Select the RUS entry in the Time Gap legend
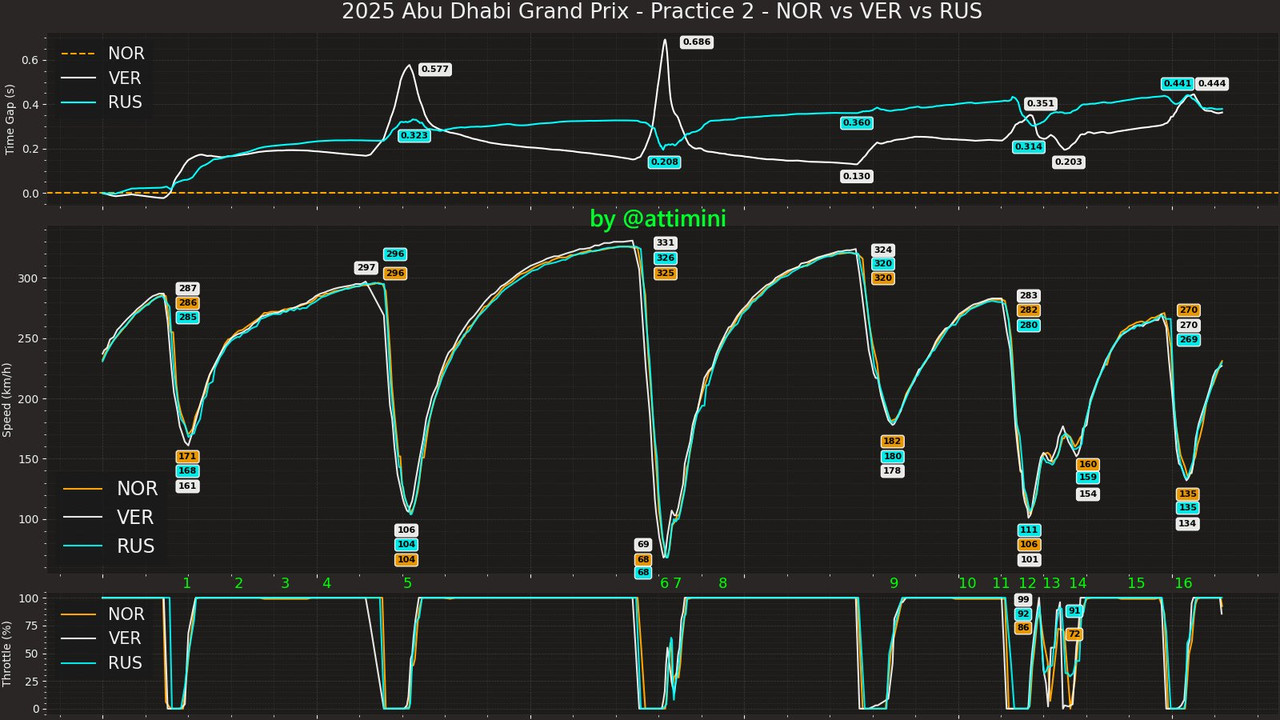The height and width of the screenshot is (720, 1280). pos(103,102)
